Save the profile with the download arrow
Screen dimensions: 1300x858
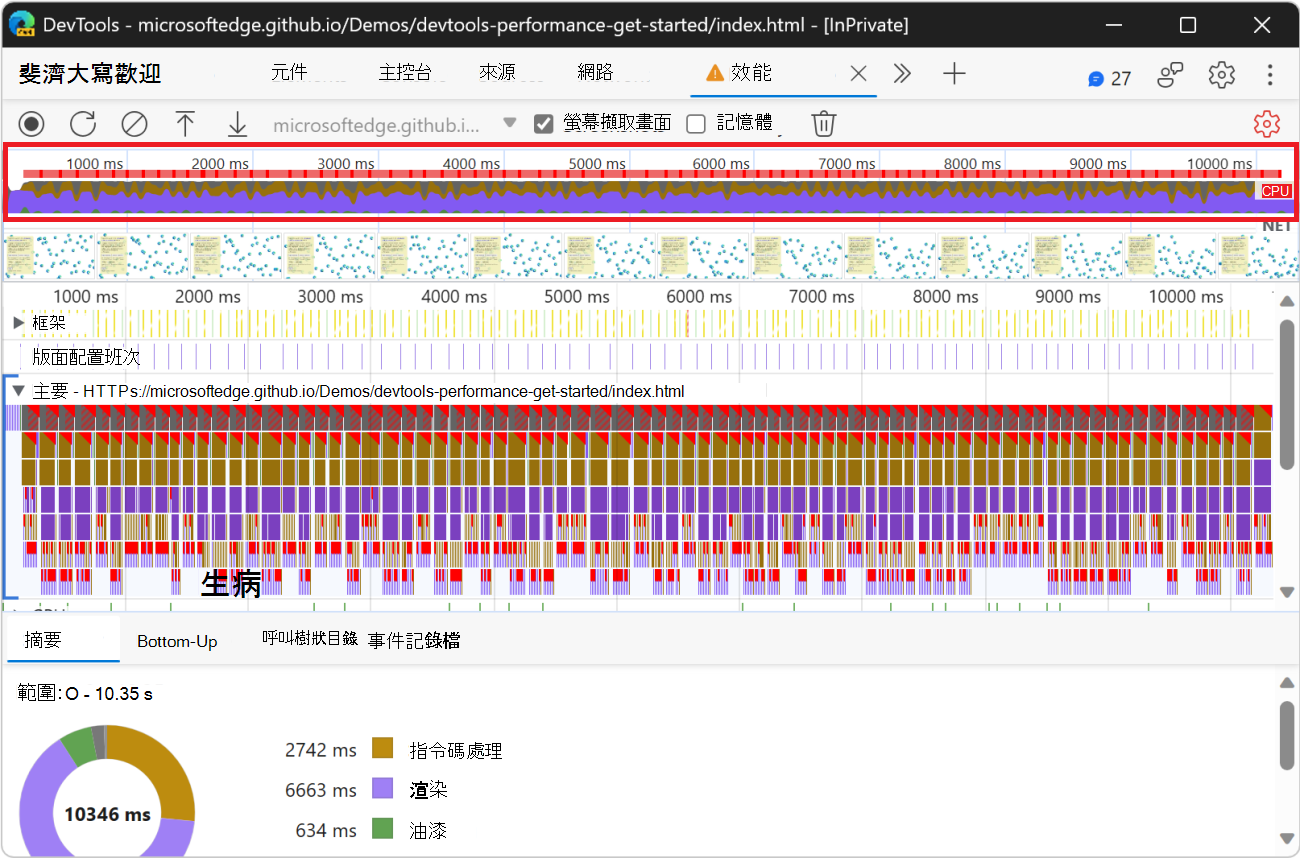[x=237, y=124]
